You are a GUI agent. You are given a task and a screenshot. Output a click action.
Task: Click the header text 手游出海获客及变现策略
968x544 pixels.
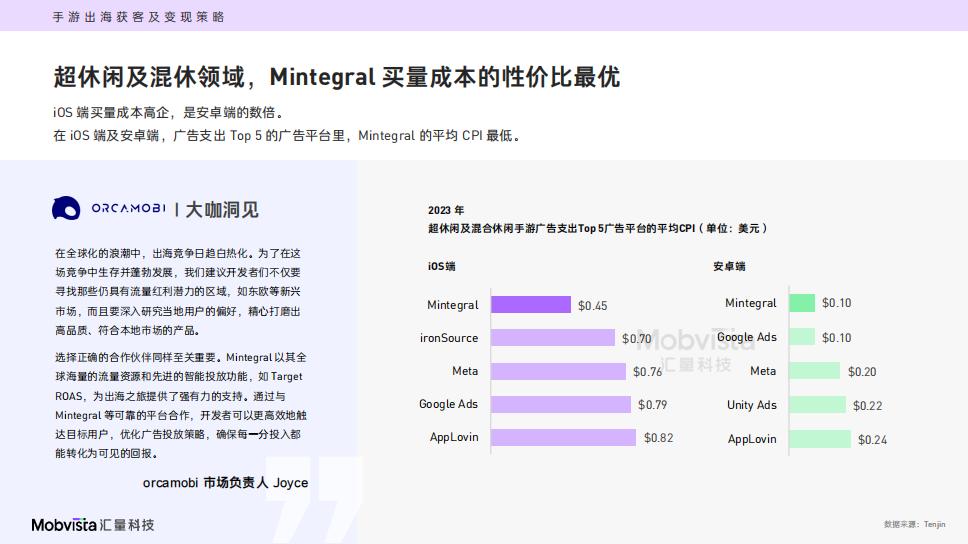click(x=138, y=17)
